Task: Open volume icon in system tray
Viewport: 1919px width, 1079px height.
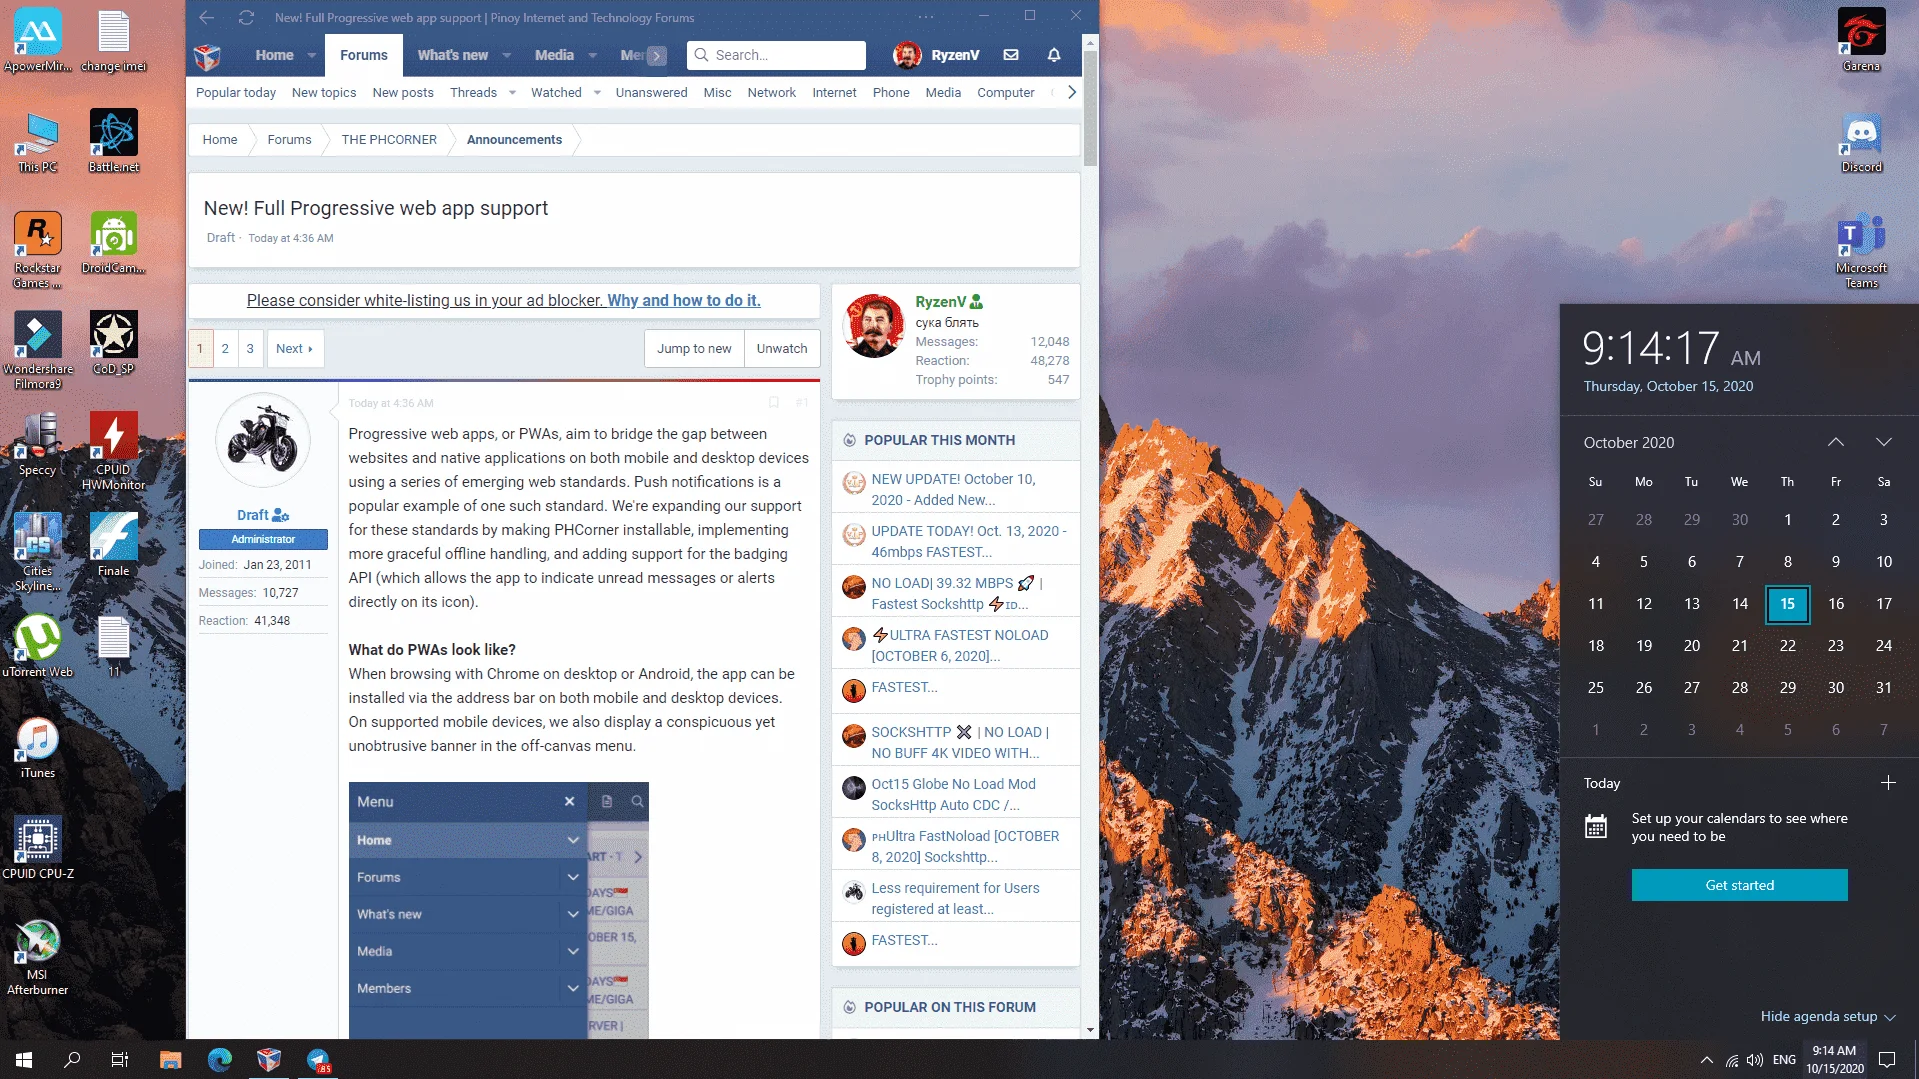Action: [1755, 1060]
